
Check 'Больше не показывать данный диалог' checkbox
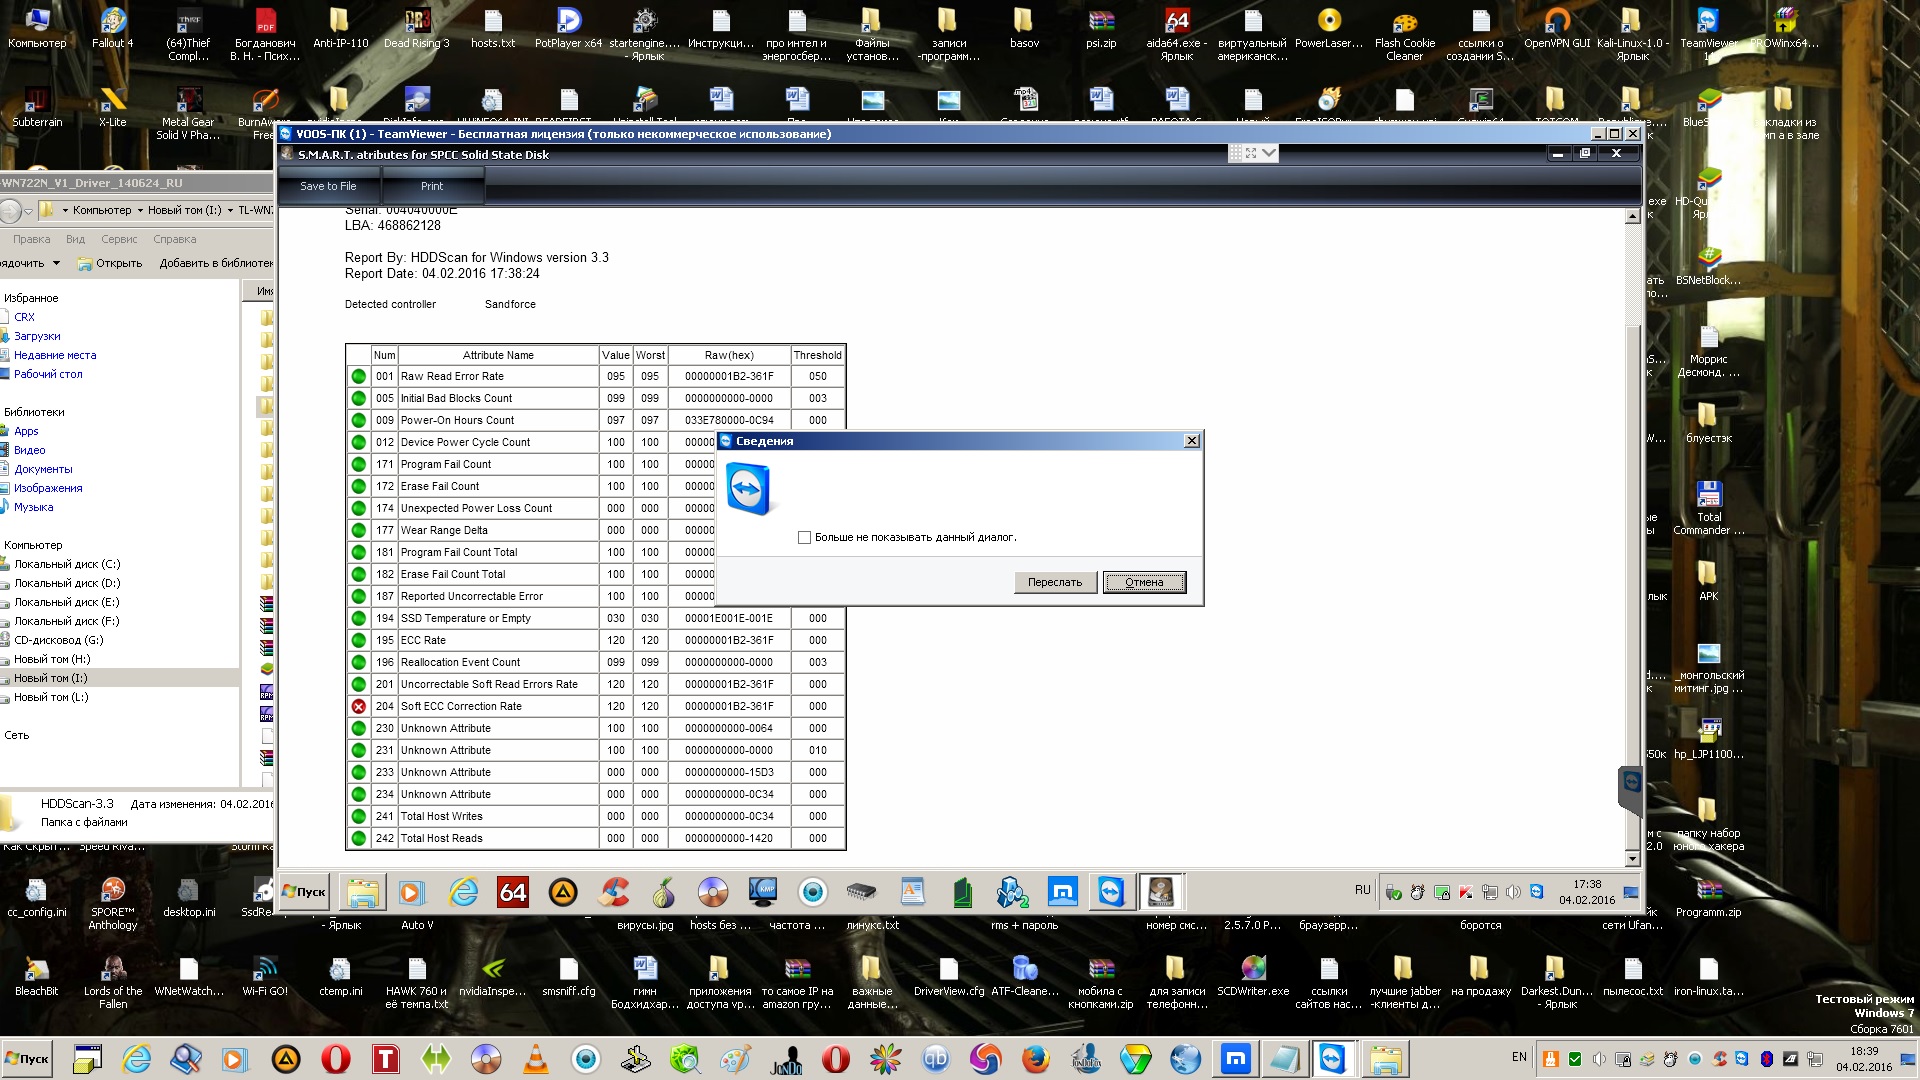tap(804, 538)
